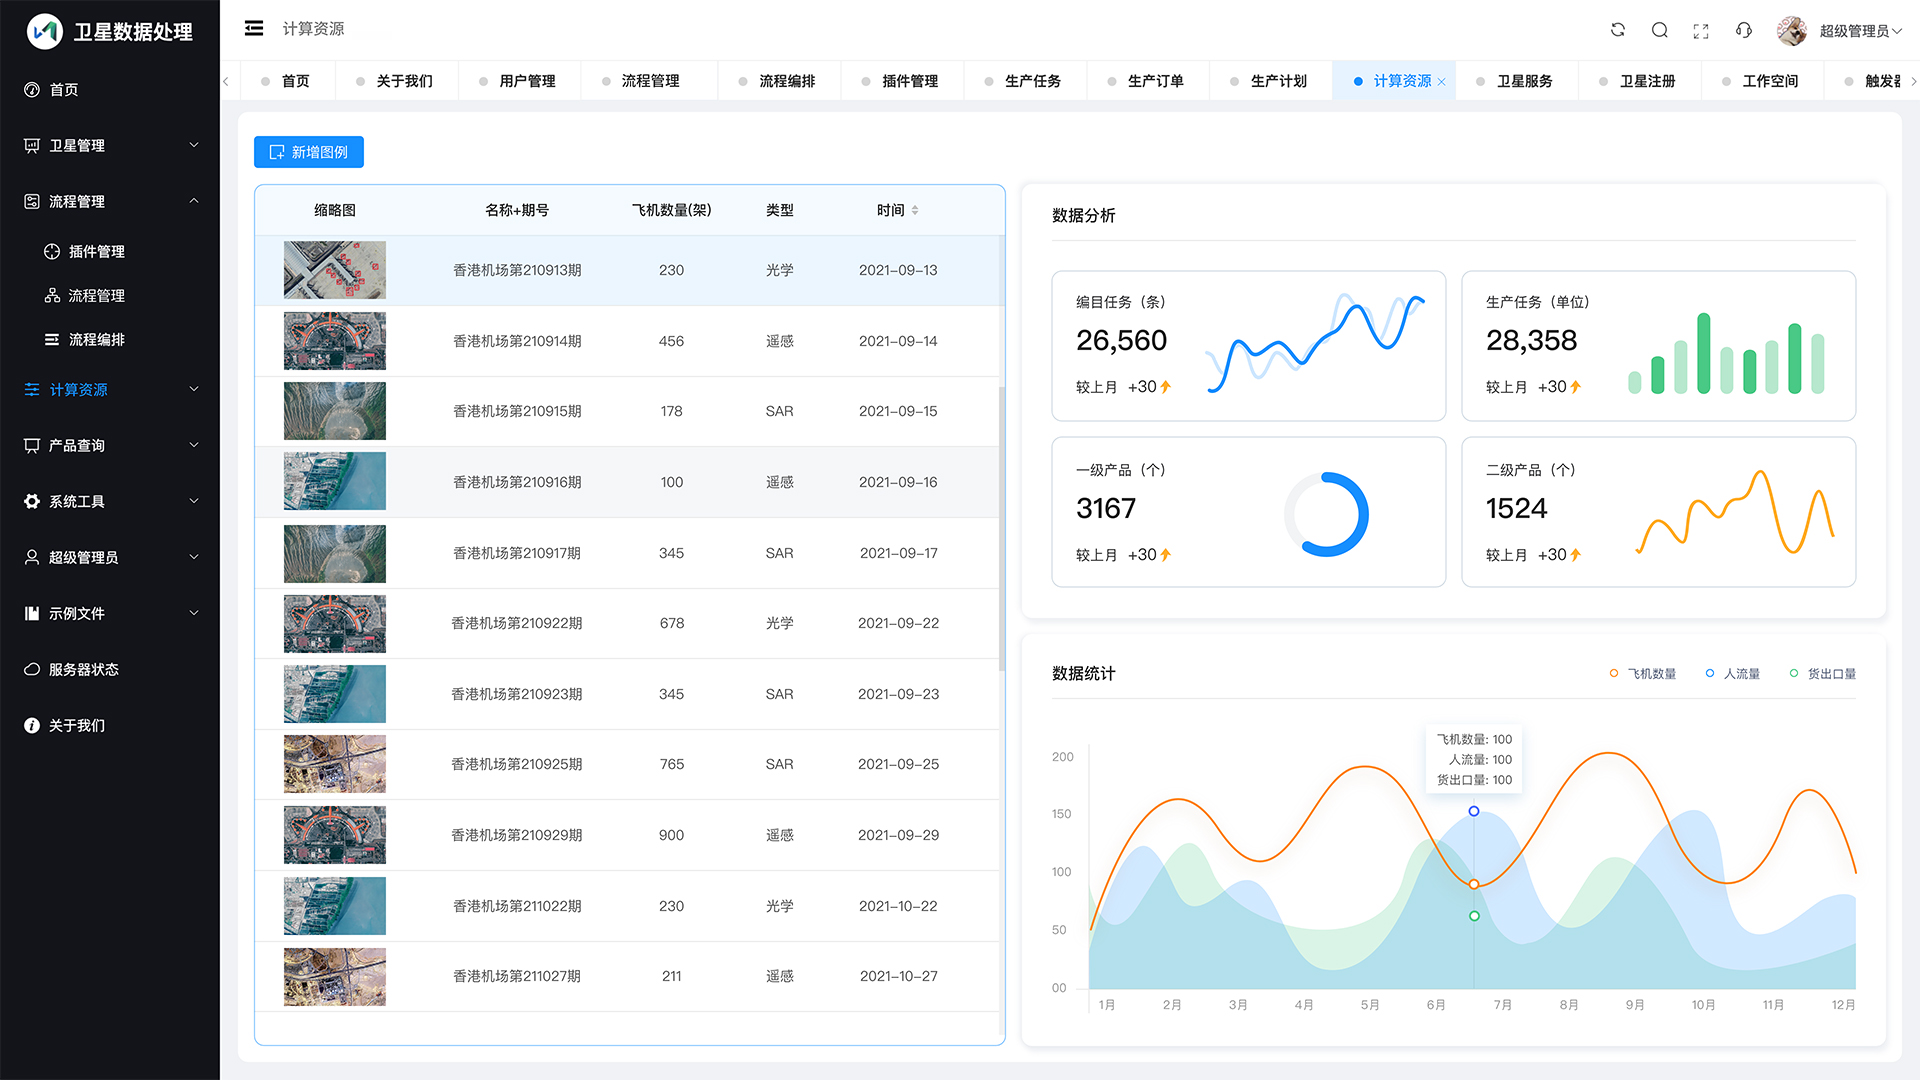This screenshot has height=1080, width=1920.
Task: Select the 超级管理员 person icon in sidebar
Action: coord(32,558)
